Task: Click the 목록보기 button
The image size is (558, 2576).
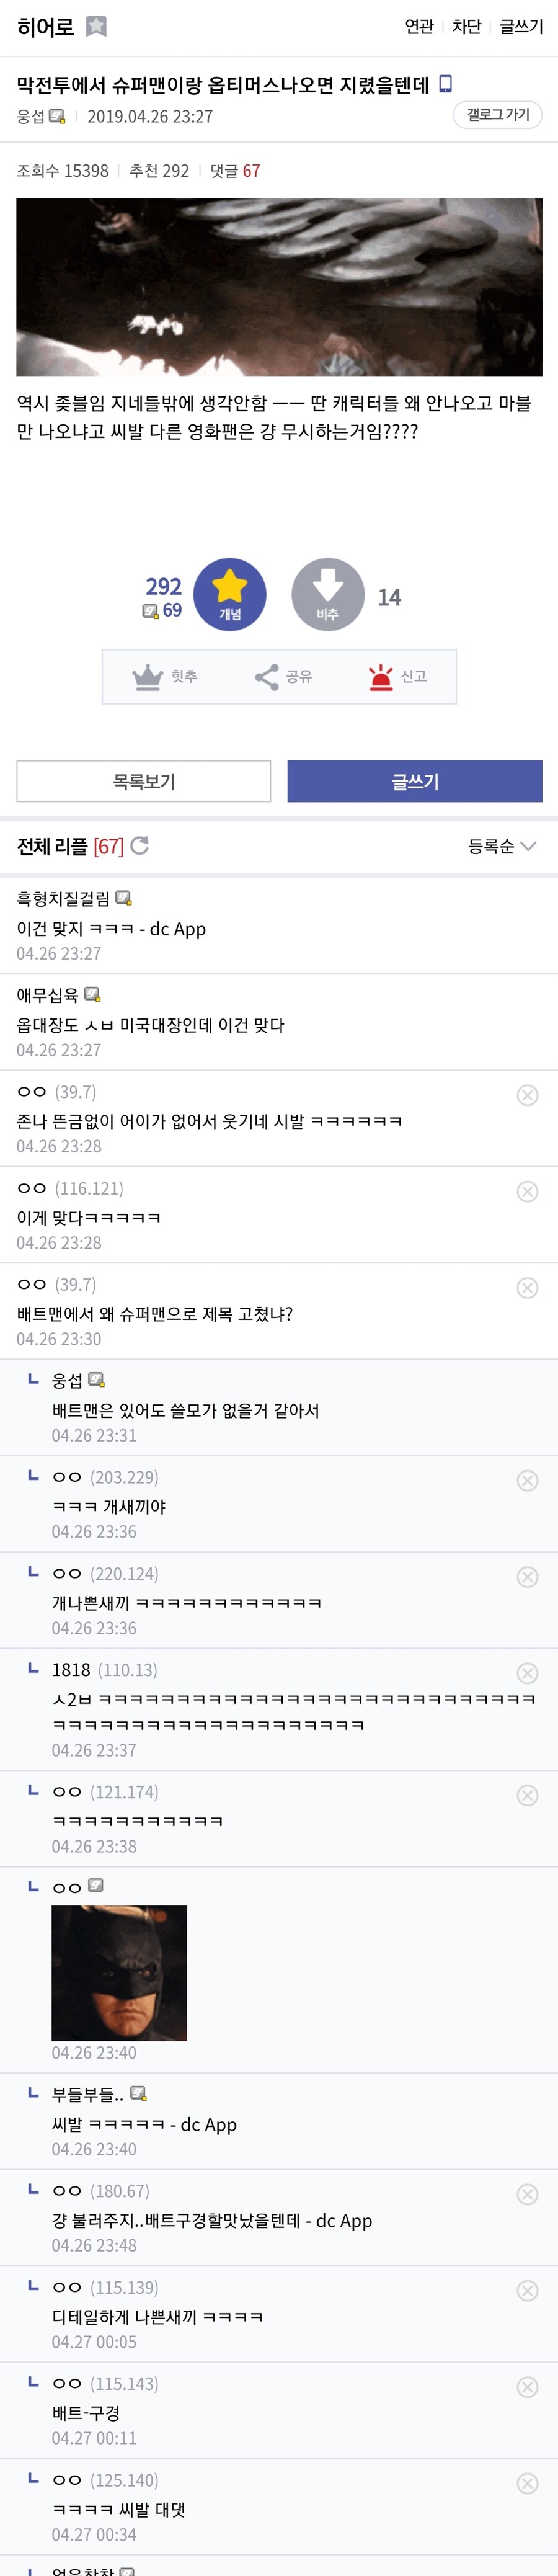Action: coord(142,782)
